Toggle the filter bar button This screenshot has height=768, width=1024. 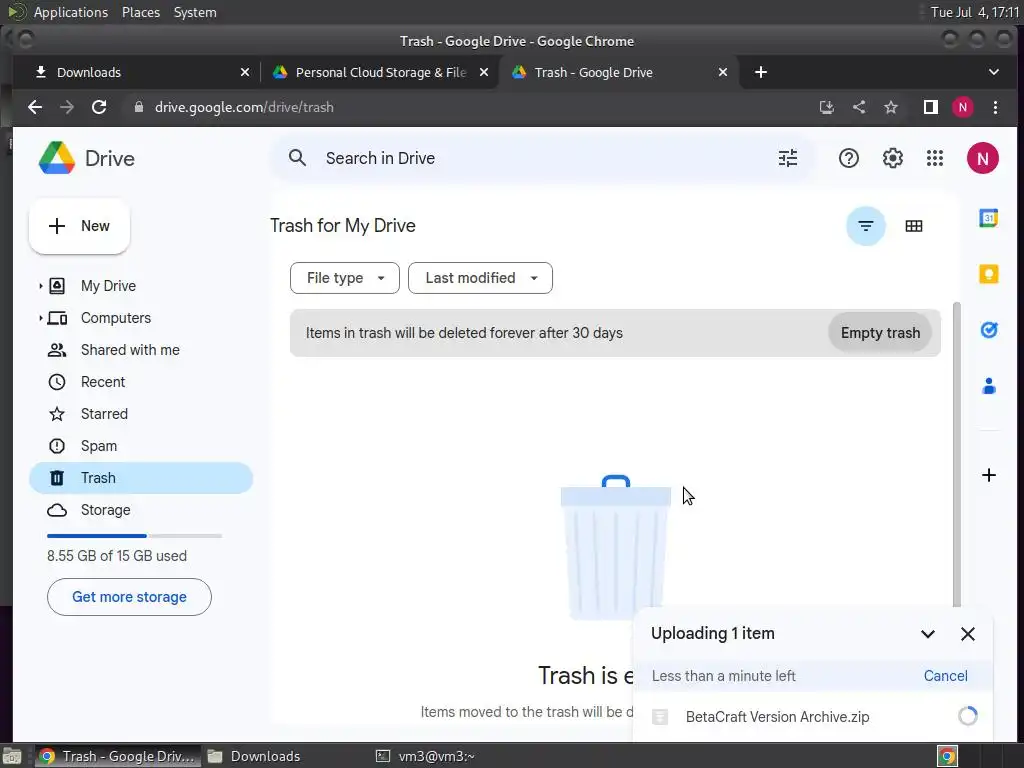pos(865,226)
